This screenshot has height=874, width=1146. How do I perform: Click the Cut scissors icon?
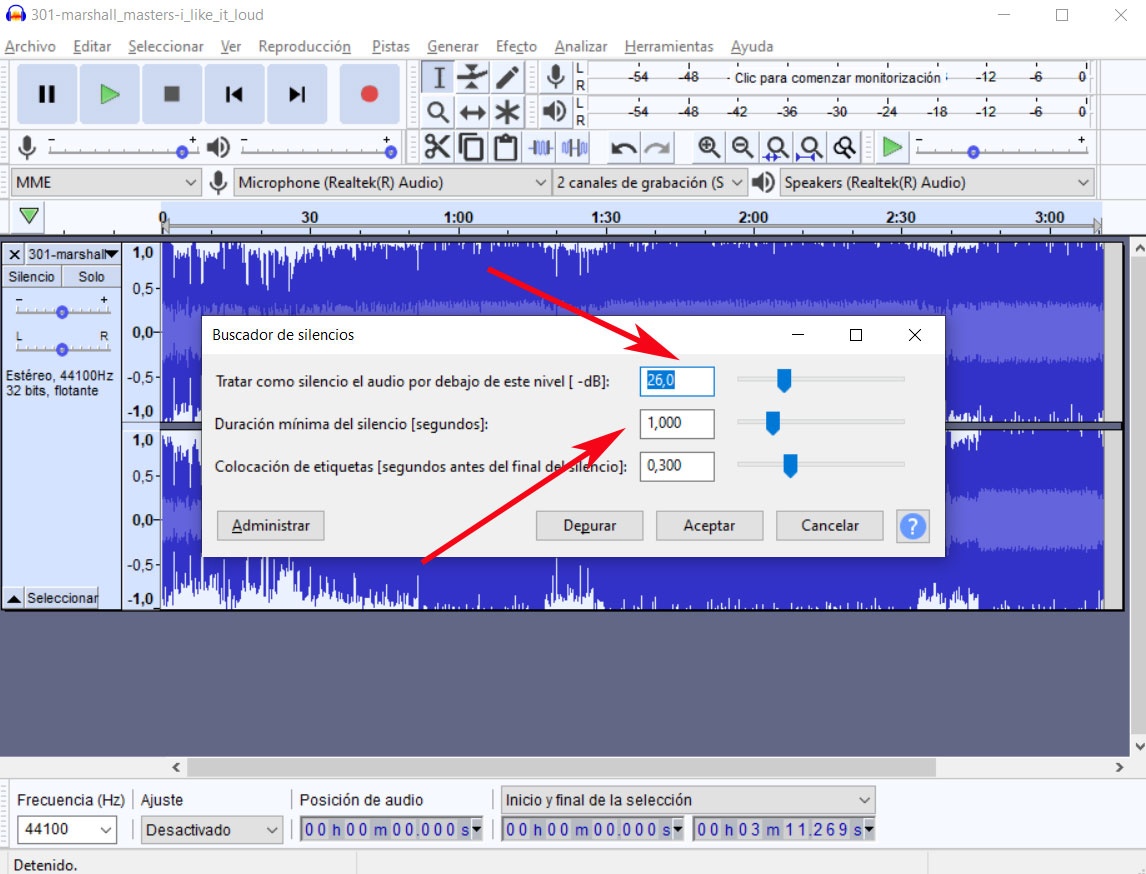point(437,148)
